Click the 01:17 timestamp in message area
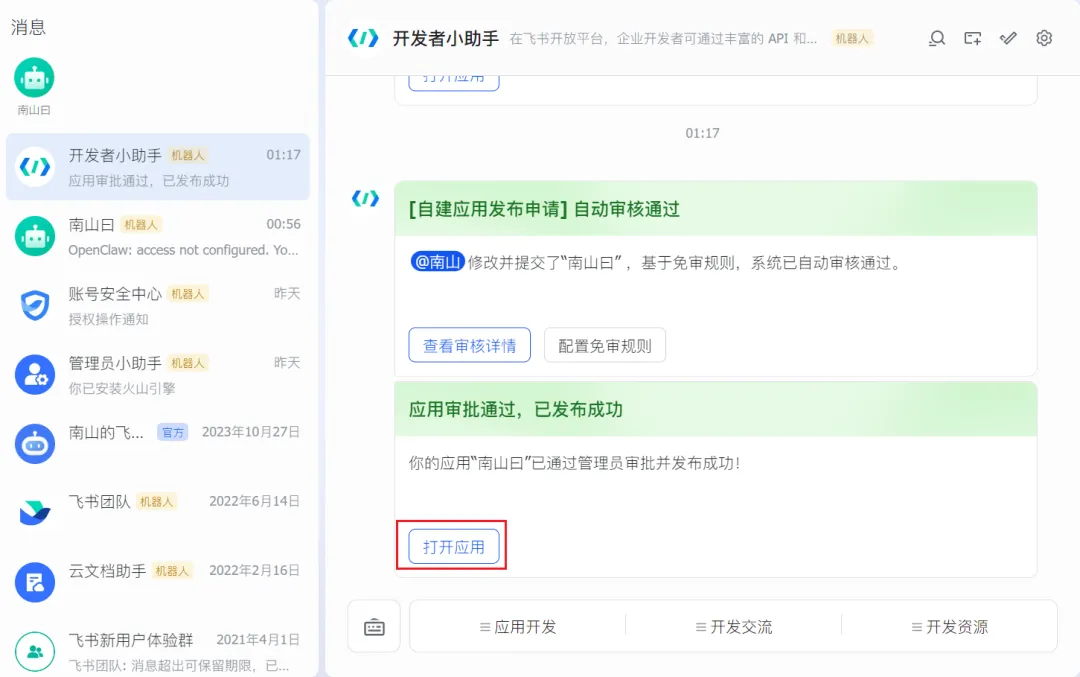The image size is (1080, 677). pyautogui.click(x=702, y=133)
